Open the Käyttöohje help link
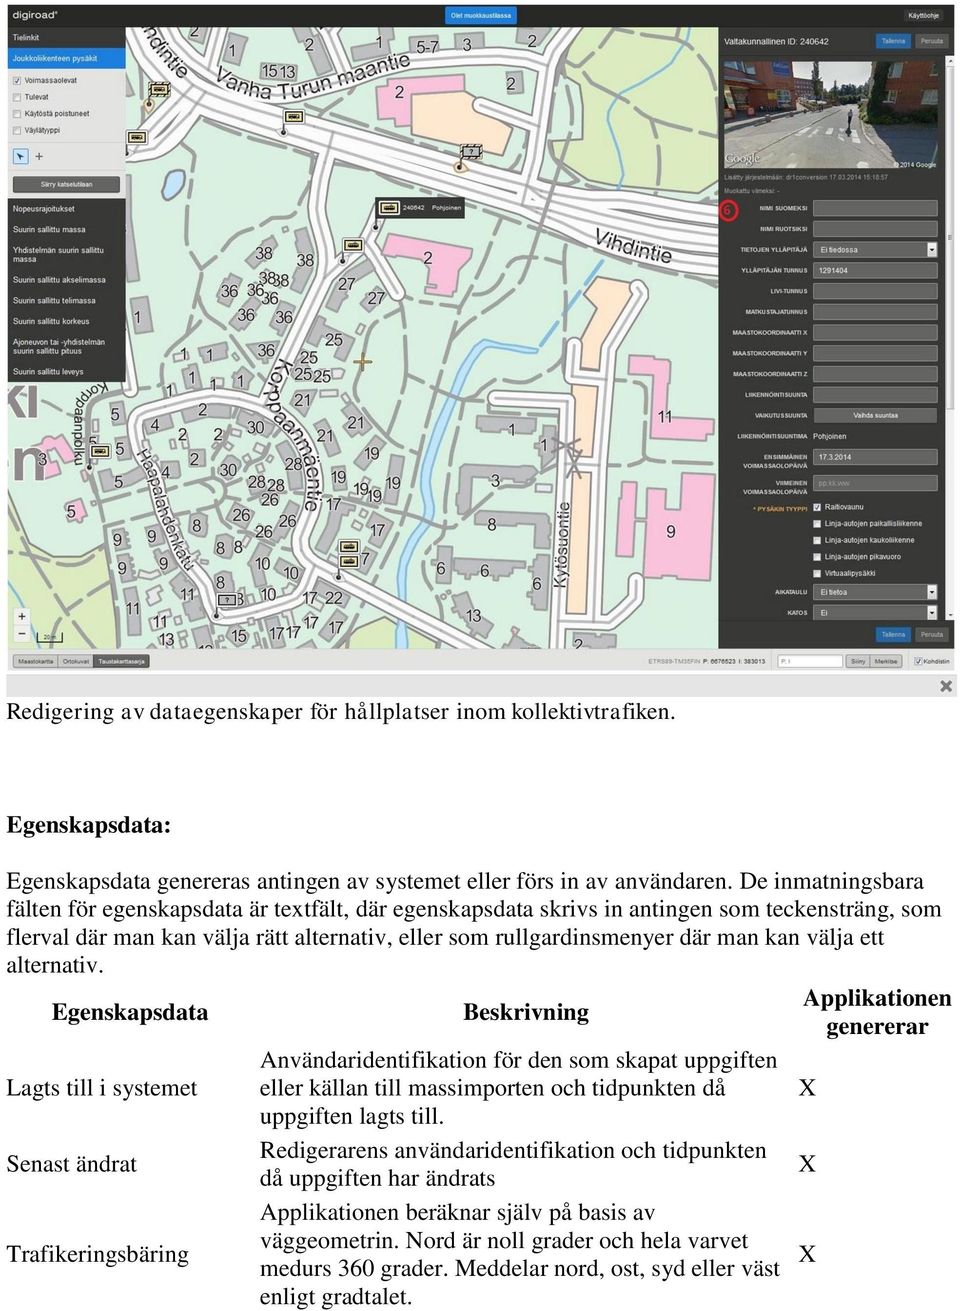This screenshot has width=960, height=1311. tap(923, 16)
